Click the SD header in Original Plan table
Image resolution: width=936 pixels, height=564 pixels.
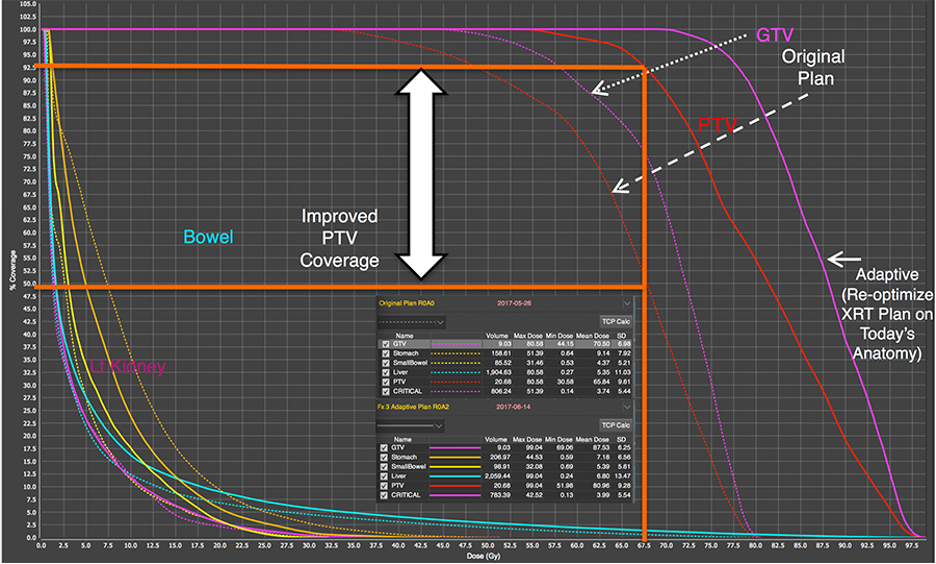(621, 336)
